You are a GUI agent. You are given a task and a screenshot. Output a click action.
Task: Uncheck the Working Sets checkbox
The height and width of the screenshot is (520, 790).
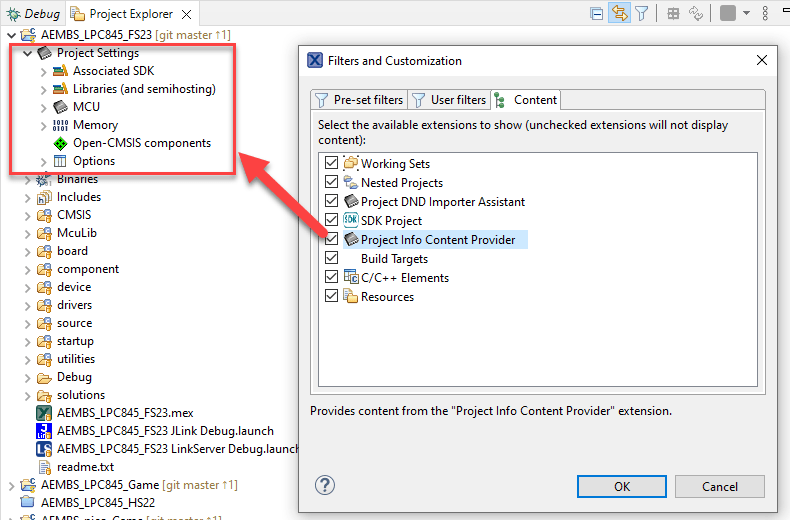332,164
